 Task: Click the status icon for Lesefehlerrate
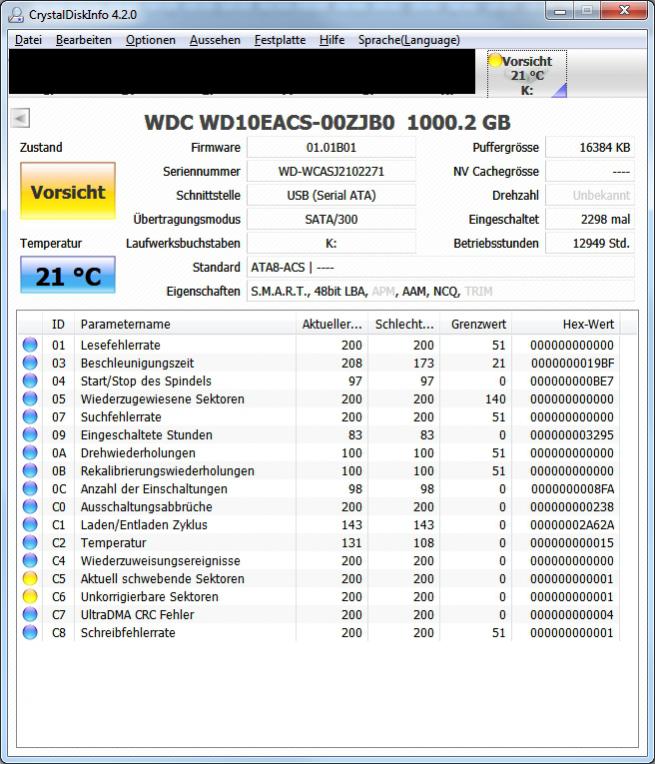click(30, 345)
